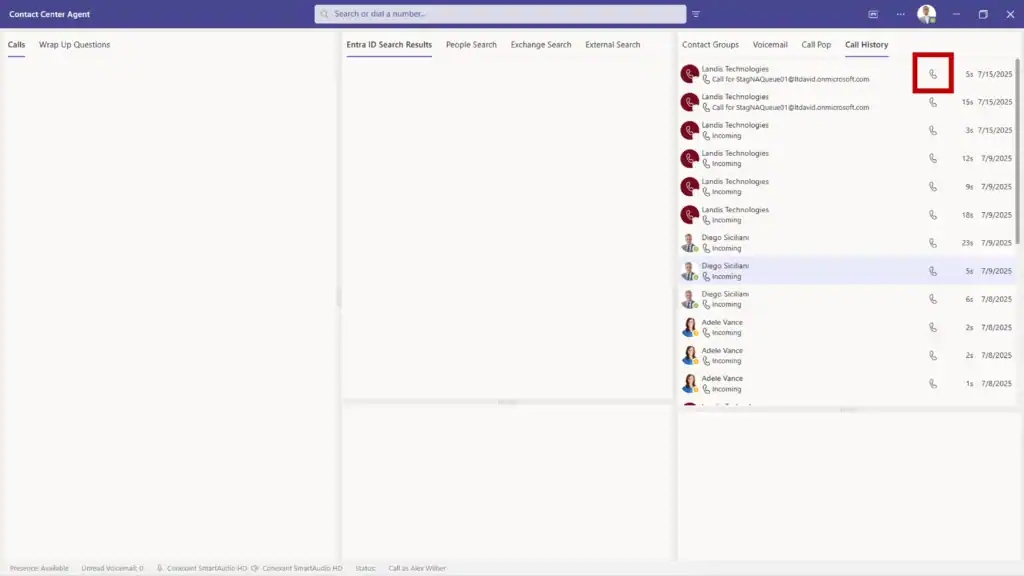
Task: Click your profile avatar in the title bar
Action: pos(926,14)
